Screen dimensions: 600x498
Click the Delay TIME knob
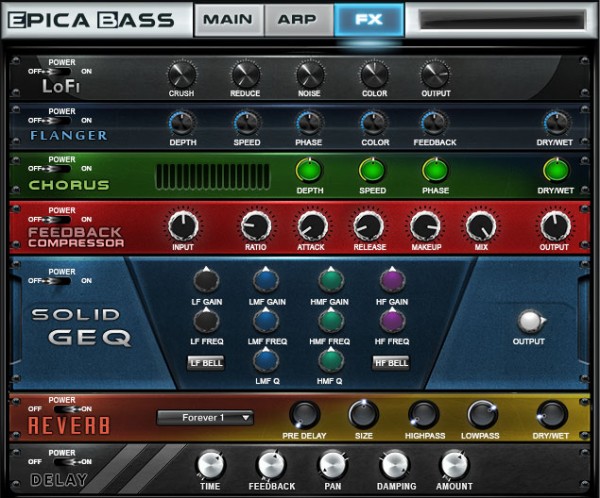coord(210,465)
